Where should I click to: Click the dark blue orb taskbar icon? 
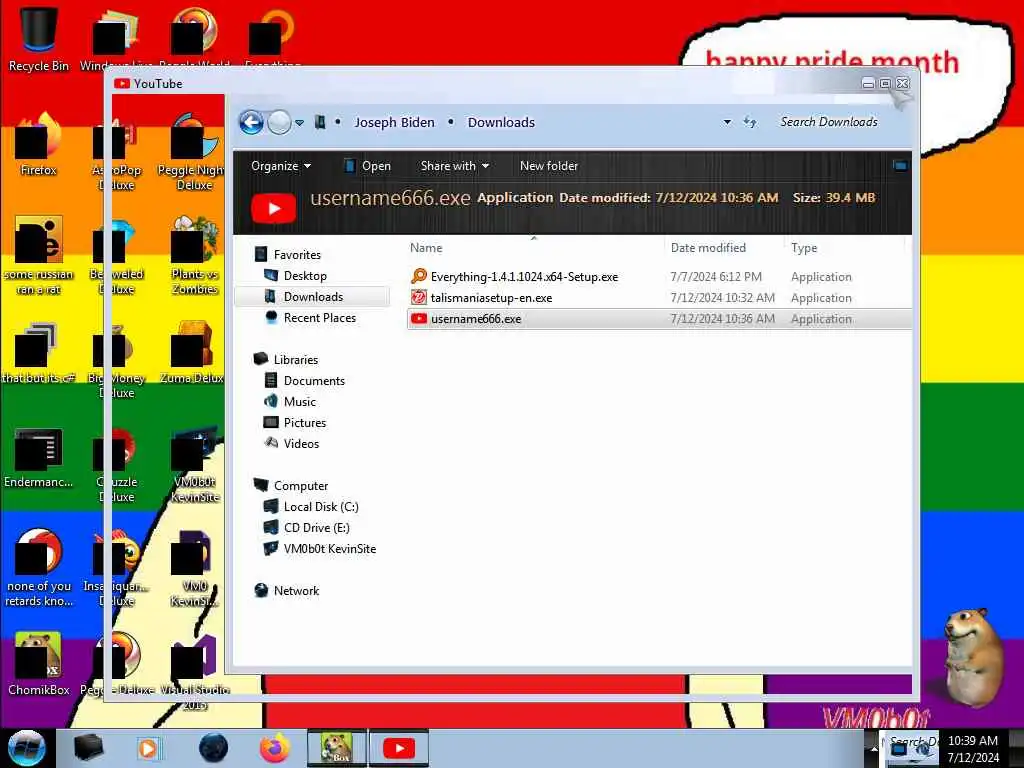click(x=213, y=748)
